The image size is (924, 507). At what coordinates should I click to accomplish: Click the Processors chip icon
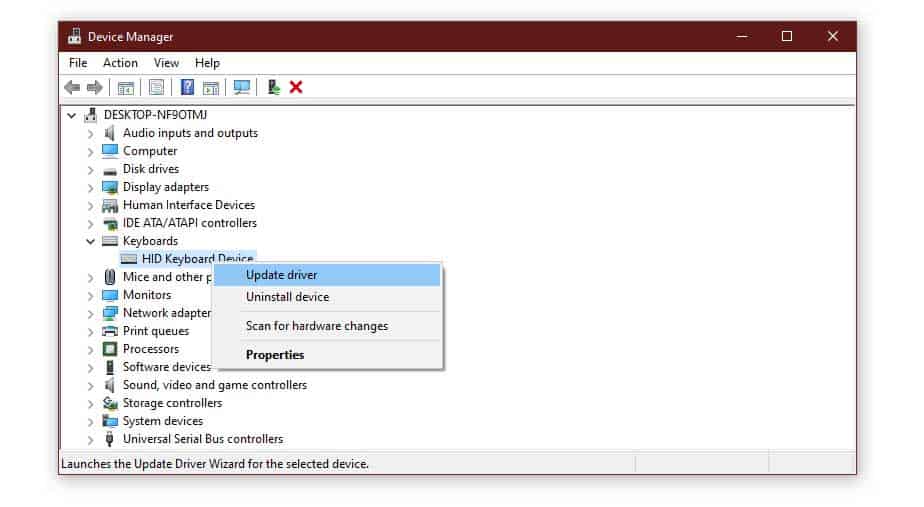pos(110,349)
